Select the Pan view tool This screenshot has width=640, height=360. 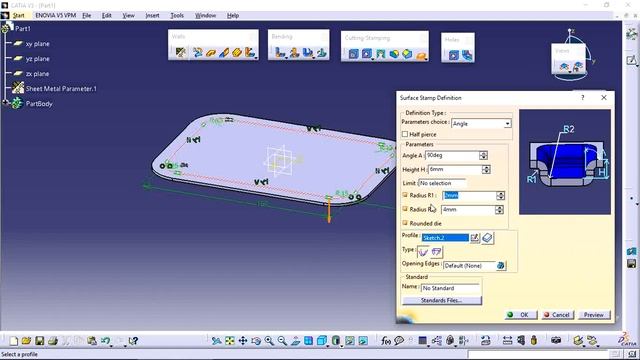point(242,340)
